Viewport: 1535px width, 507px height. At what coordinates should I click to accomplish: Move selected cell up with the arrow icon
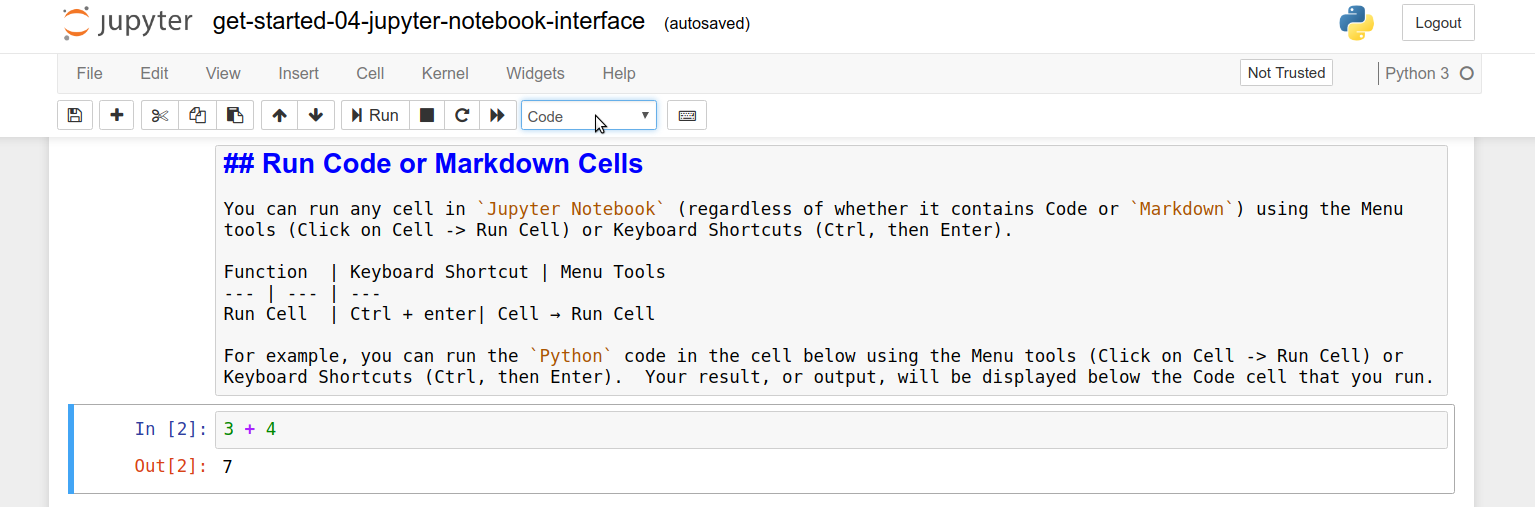279,115
